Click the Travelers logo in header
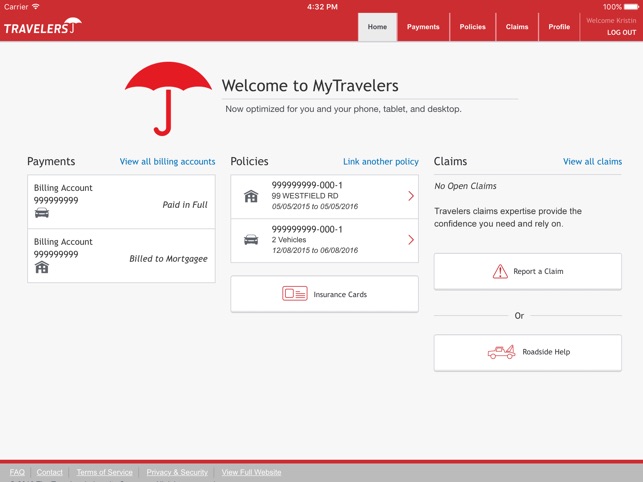Image resolution: width=643 pixels, height=482 pixels. coord(43,26)
